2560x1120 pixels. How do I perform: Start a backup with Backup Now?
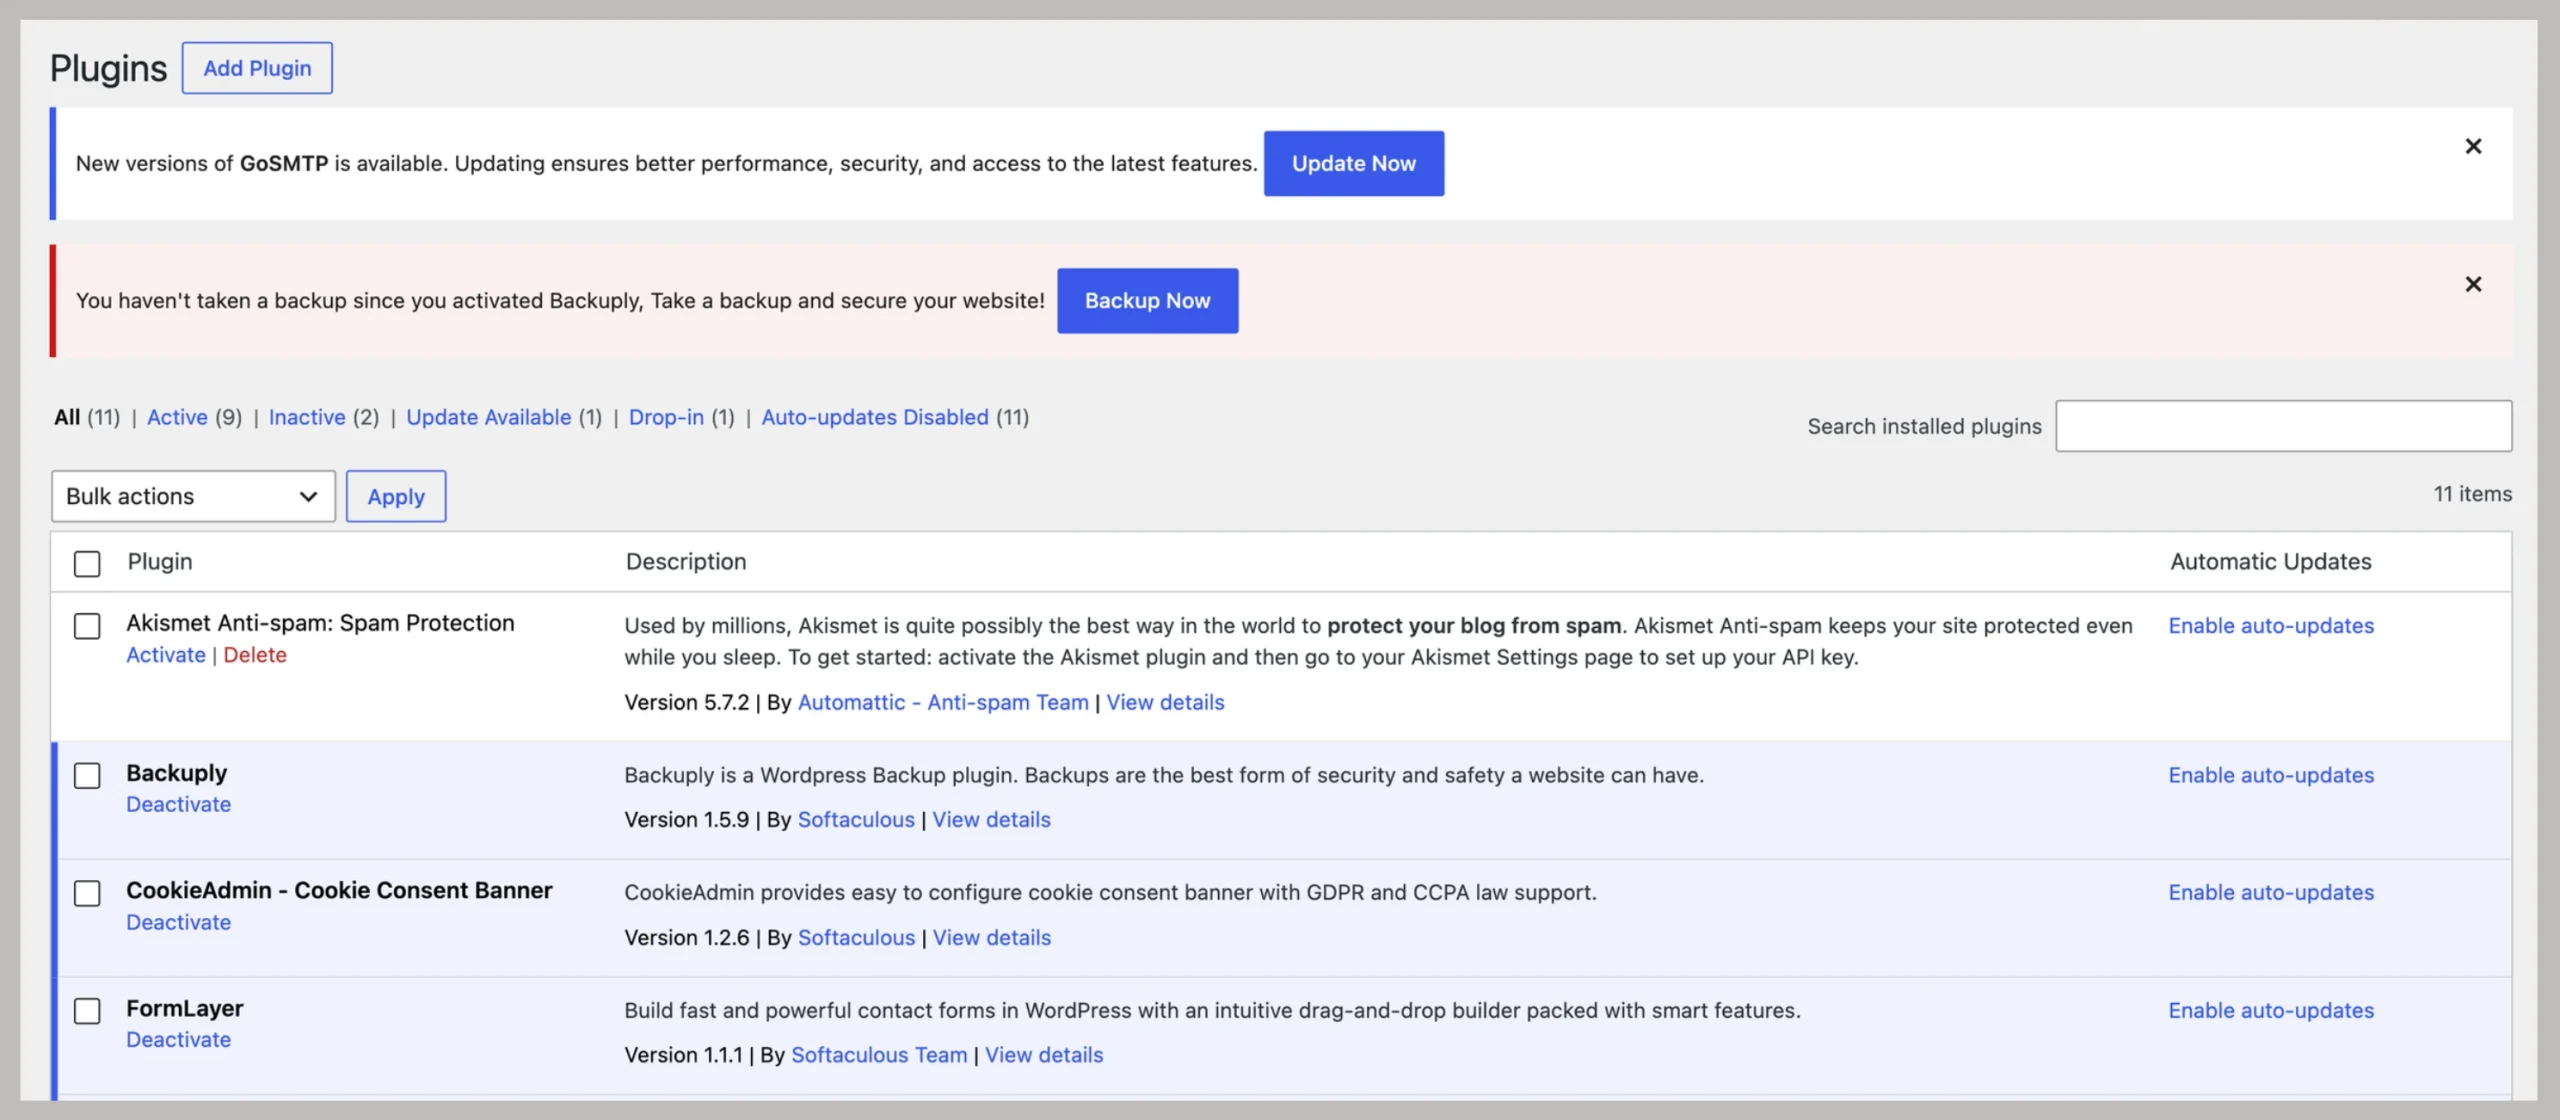pos(1147,300)
